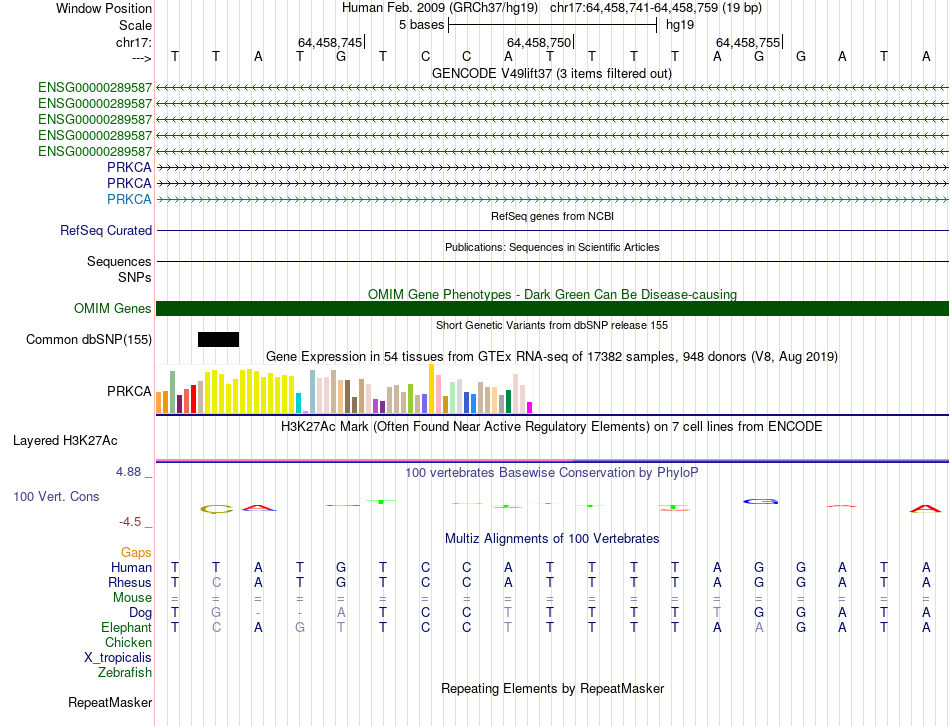This screenshot has width=950, height=726.
Task: Select the Scale label in the ruler
Action: 135,25
